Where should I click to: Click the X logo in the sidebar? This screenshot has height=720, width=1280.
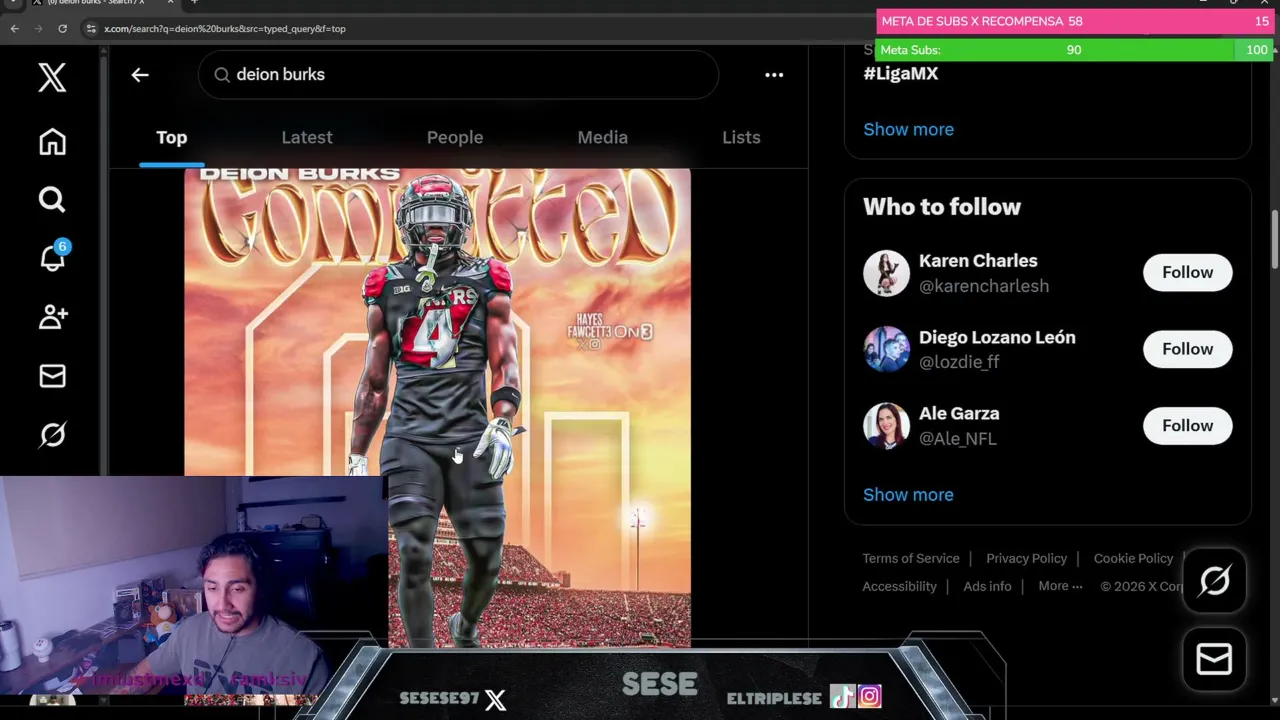coord(52,77)
